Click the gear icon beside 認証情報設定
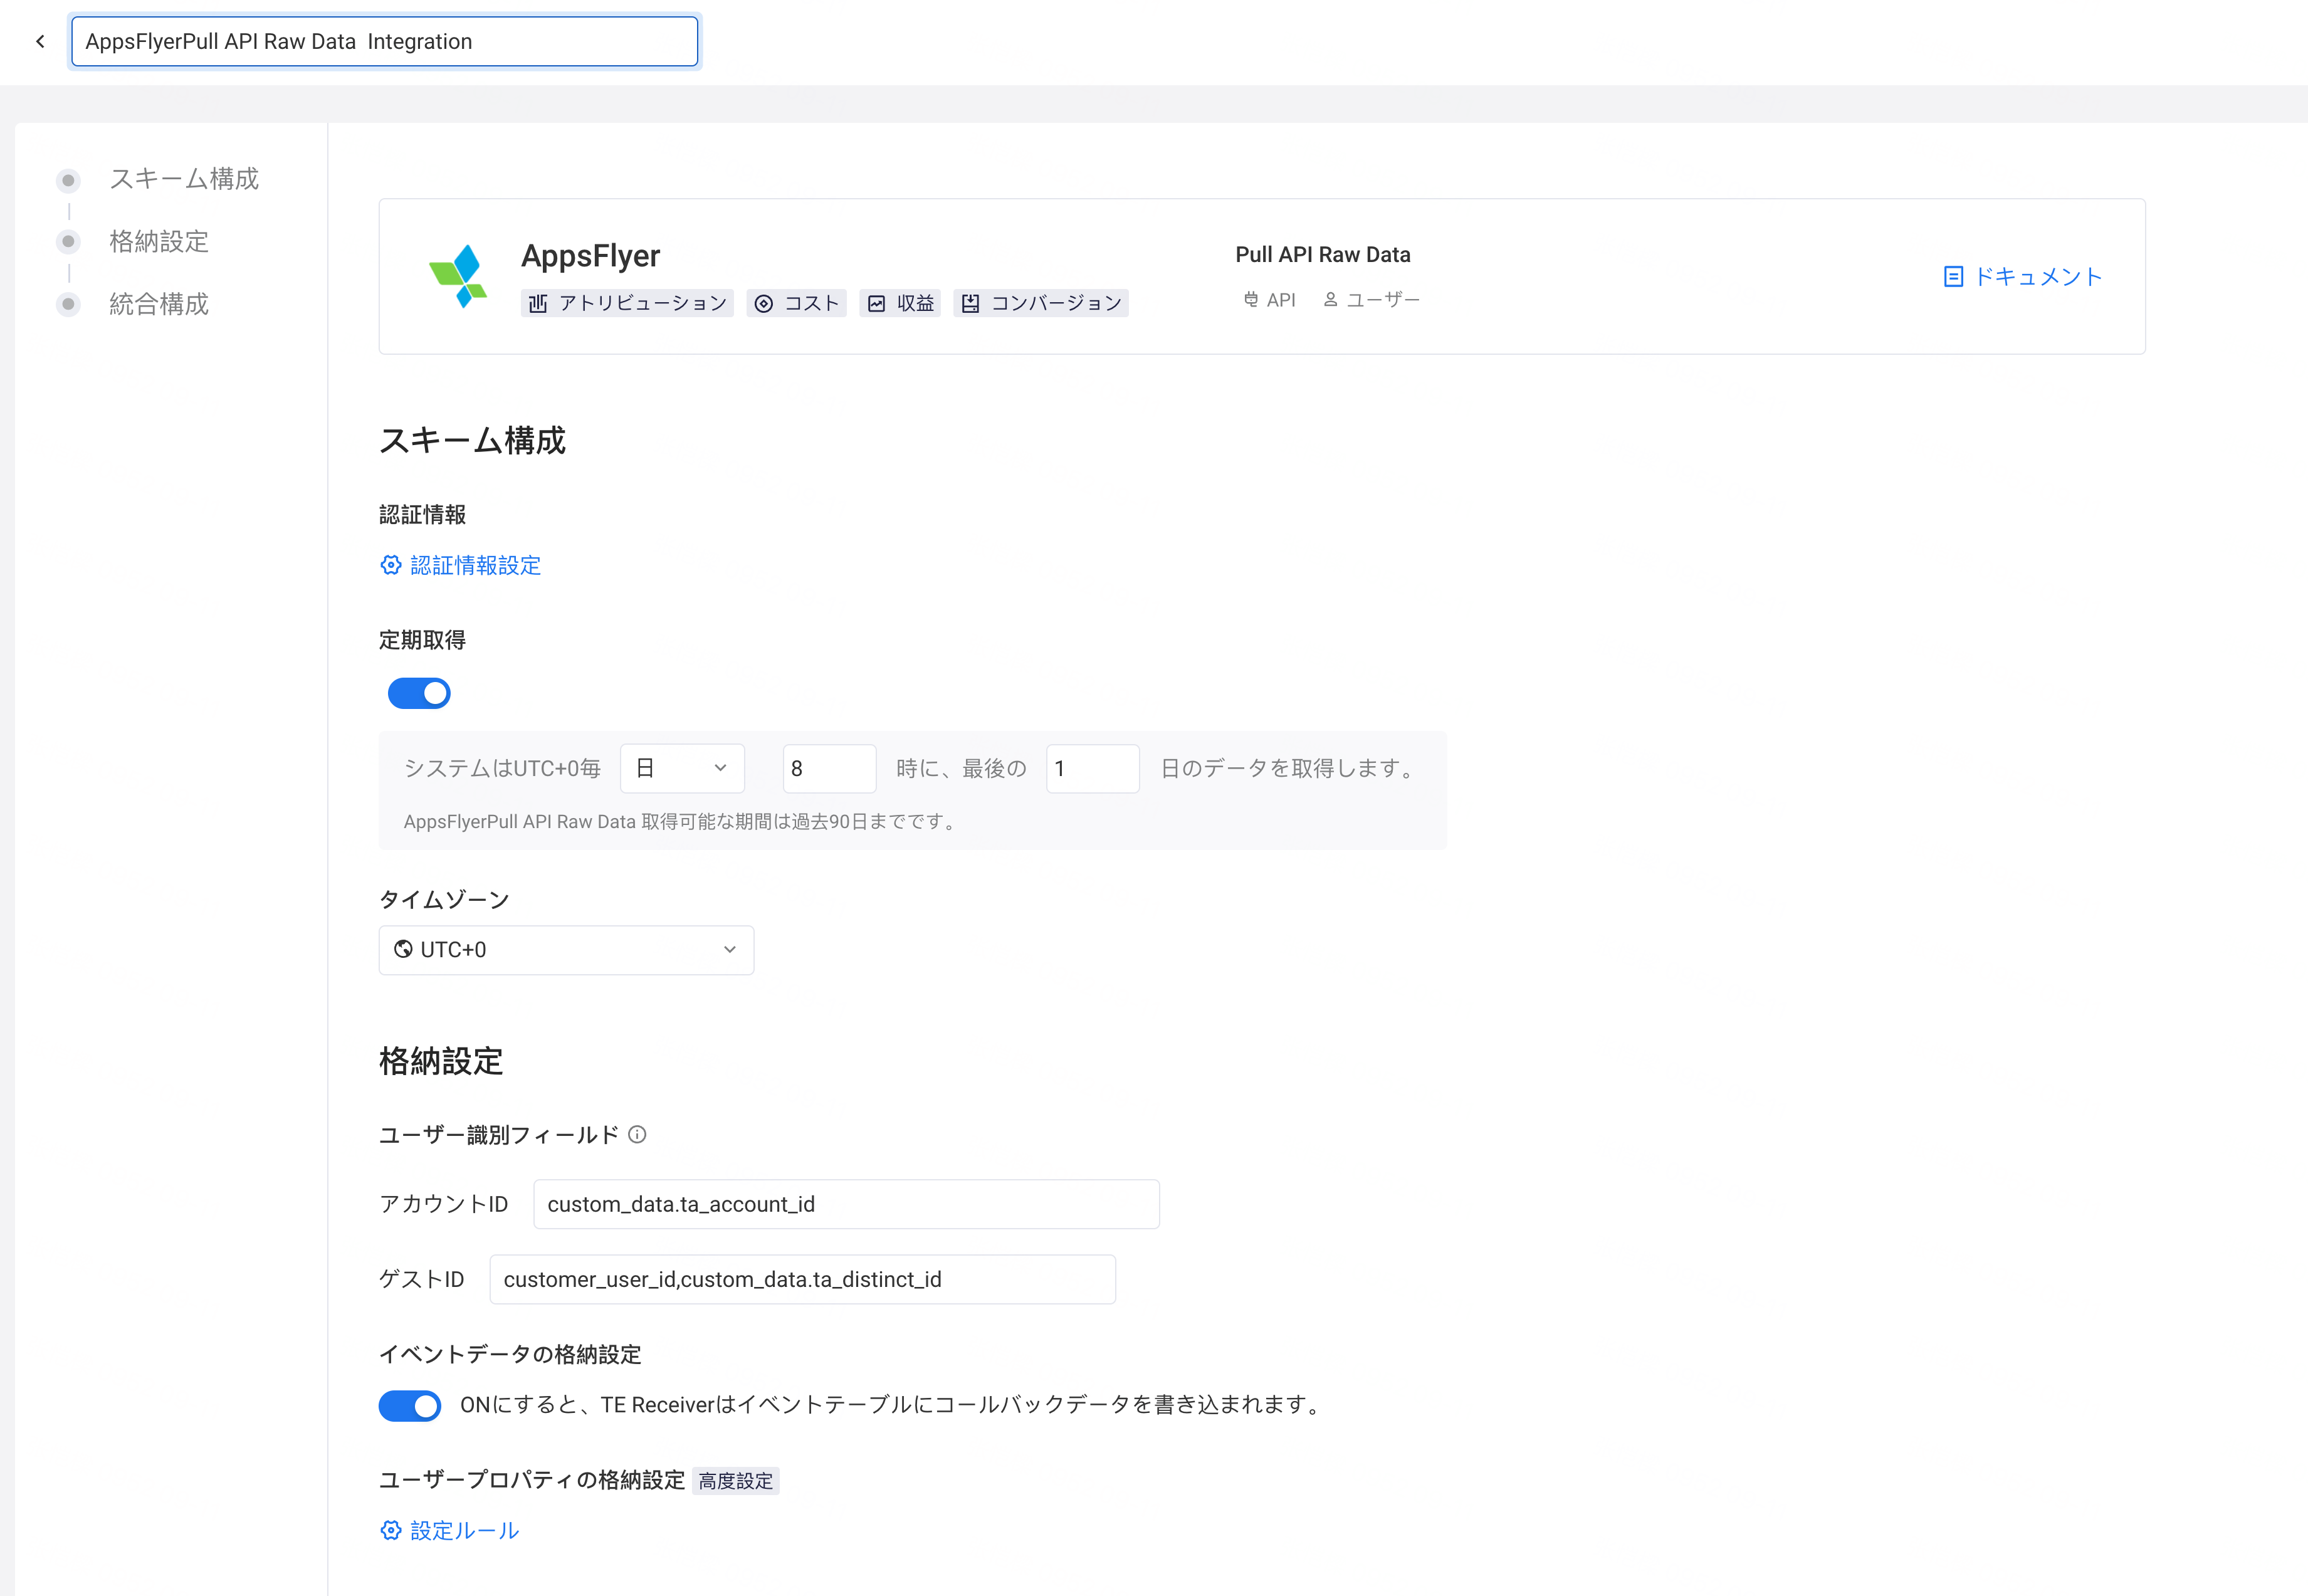The width and height of the screenshot is (2308, 1596). click(x=391, y=565)
